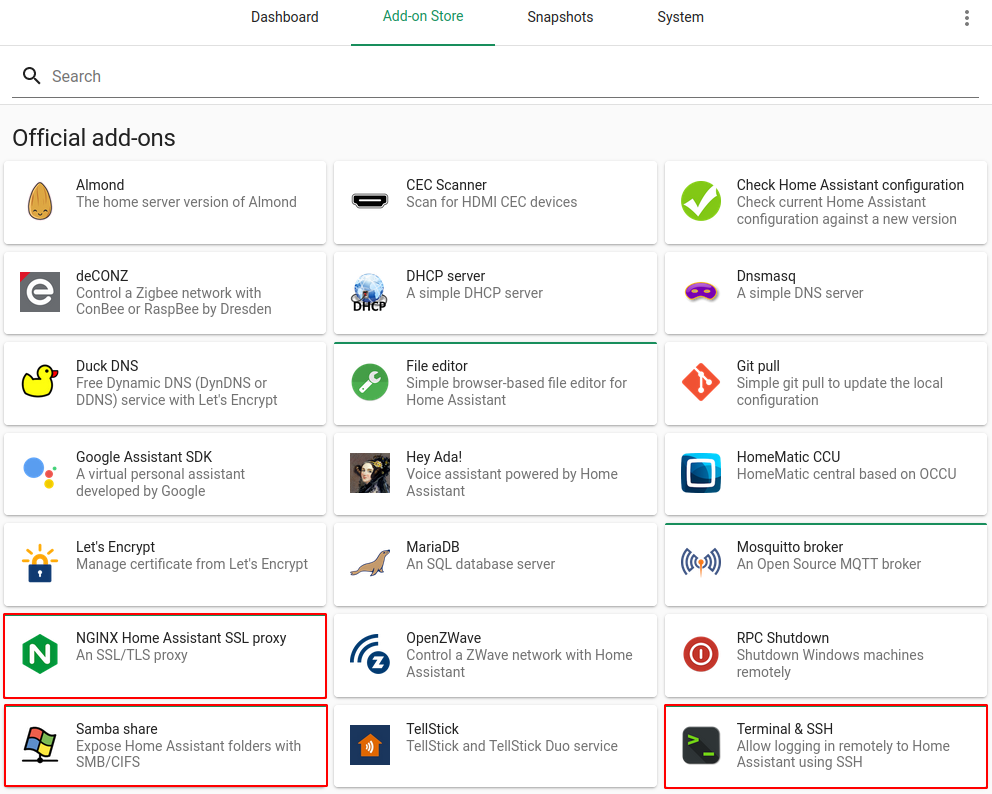The width and height of the screenshot is (992, 794).
Task: Click the File editor green wrench icon
Action: [x=369, y=382]
